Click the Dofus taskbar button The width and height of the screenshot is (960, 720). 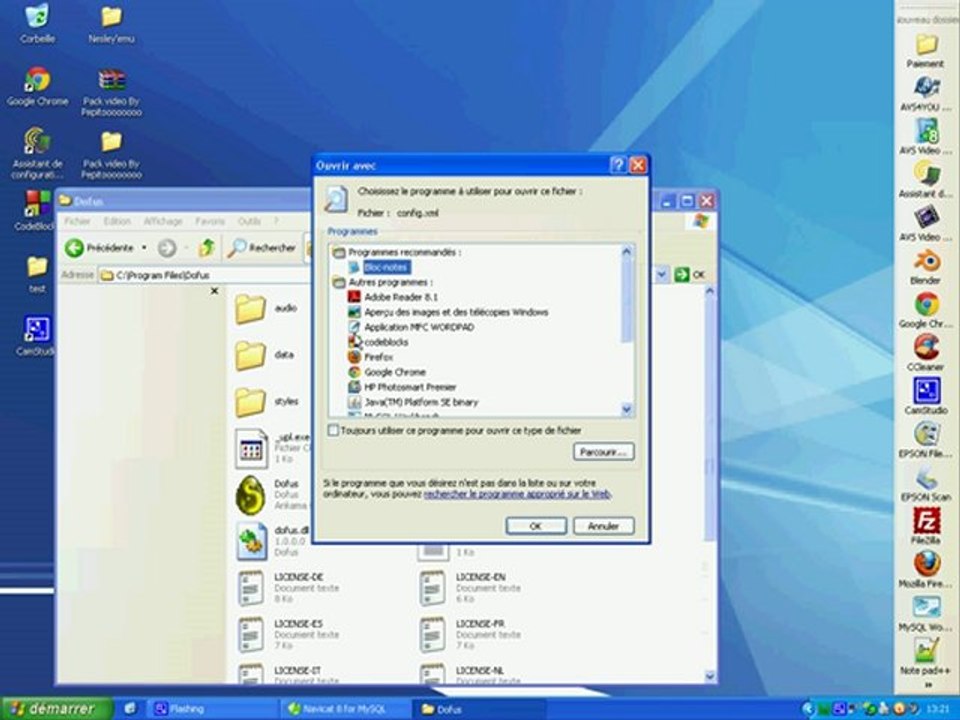click(478, 709)
